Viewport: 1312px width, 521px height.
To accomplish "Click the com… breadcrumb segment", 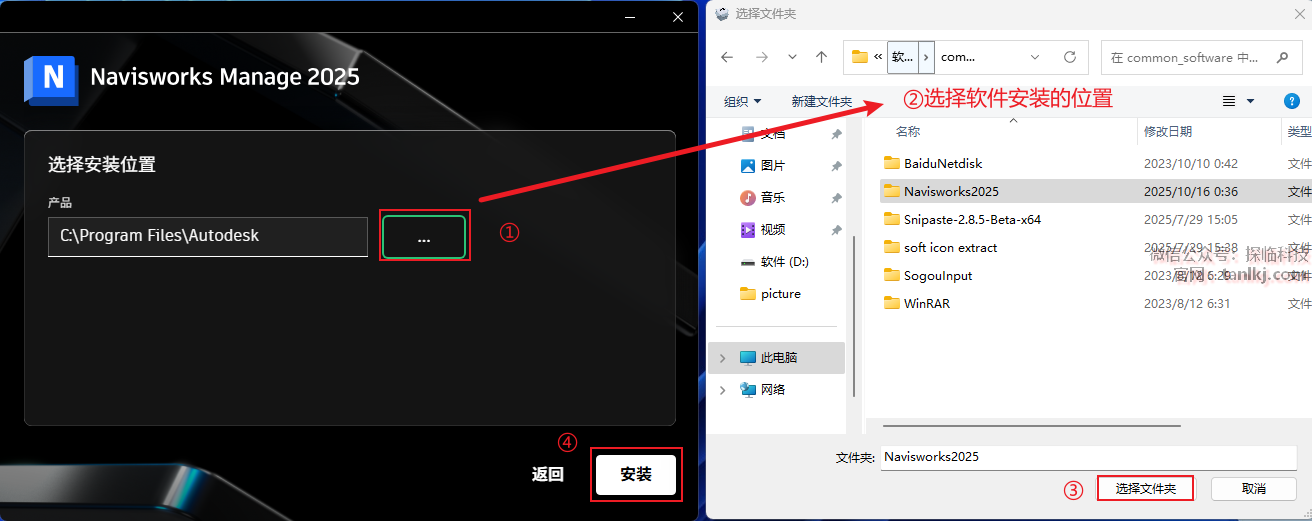I will tap(958, 57).
